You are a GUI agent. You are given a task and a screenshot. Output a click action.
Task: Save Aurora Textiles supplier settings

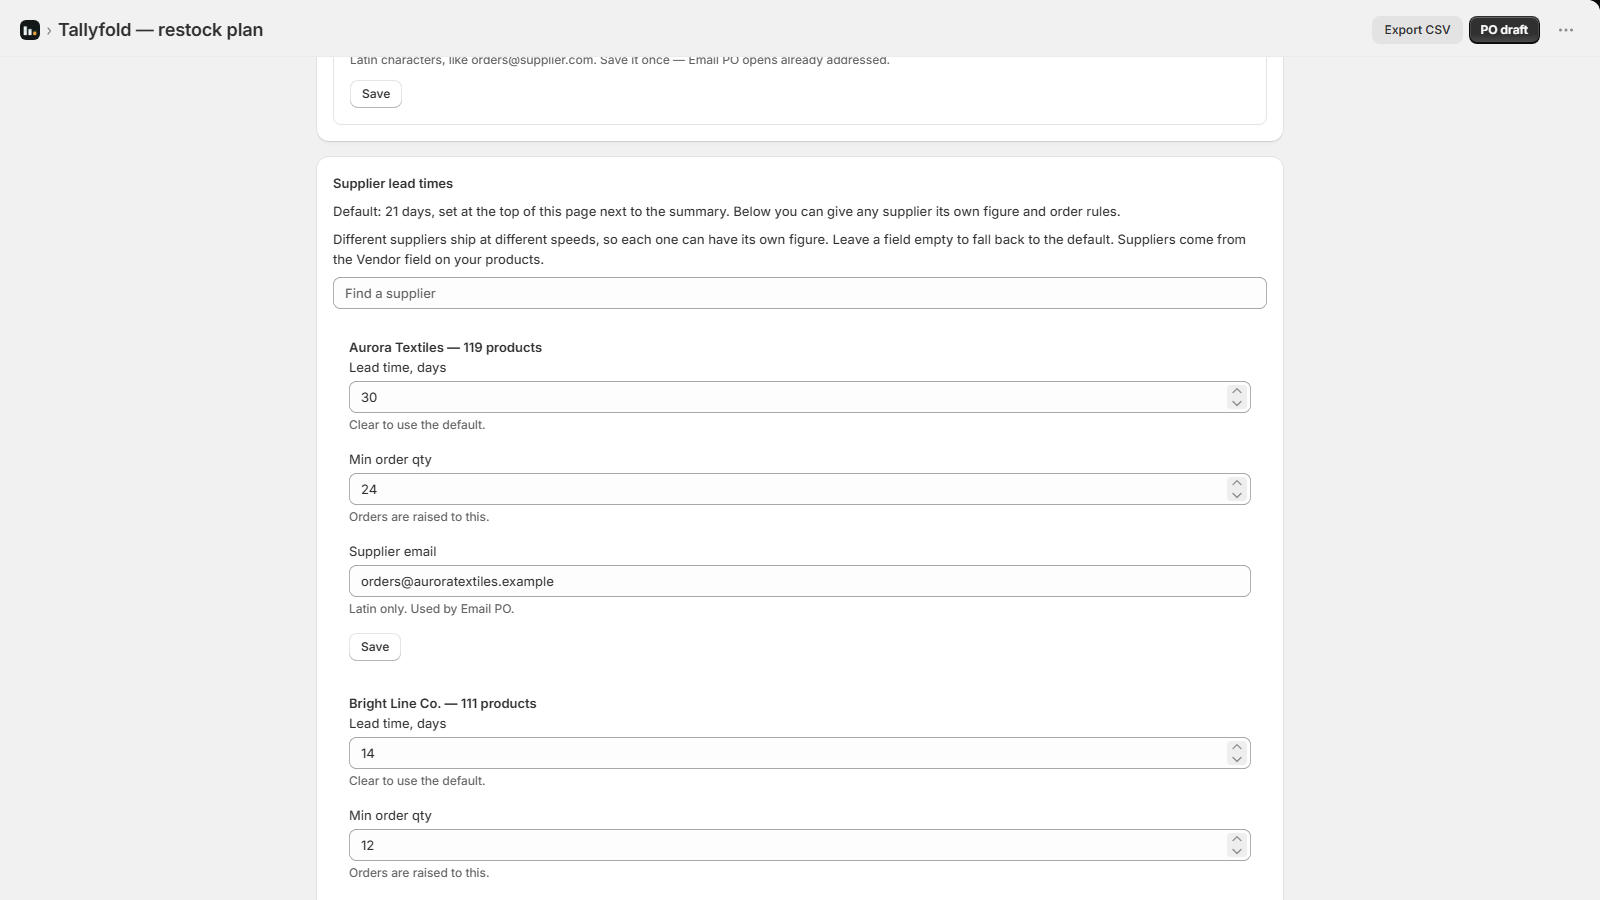375,647
